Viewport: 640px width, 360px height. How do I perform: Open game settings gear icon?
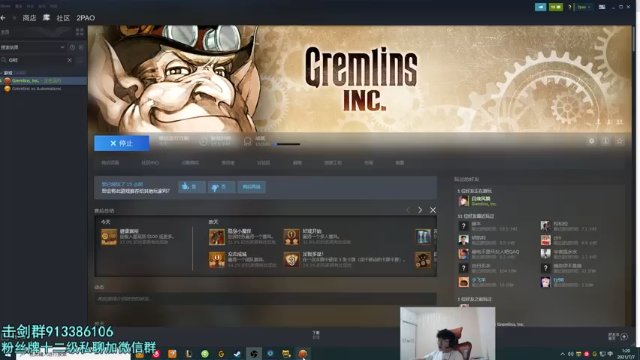pyautogui.click(x=591, y=141)
